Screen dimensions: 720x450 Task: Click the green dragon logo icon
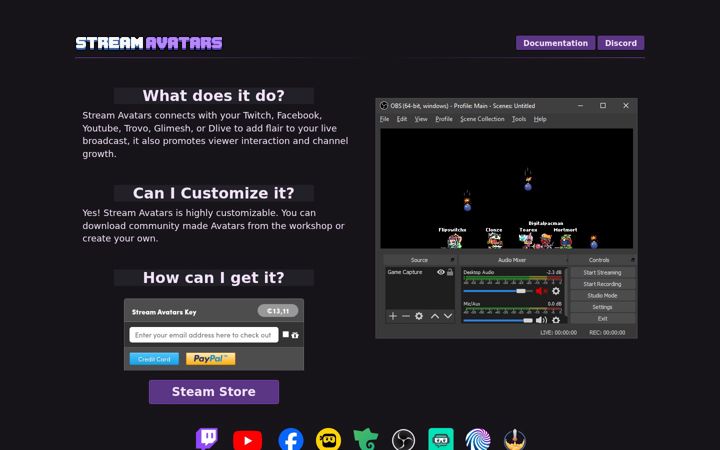click(x=366, y=440)
